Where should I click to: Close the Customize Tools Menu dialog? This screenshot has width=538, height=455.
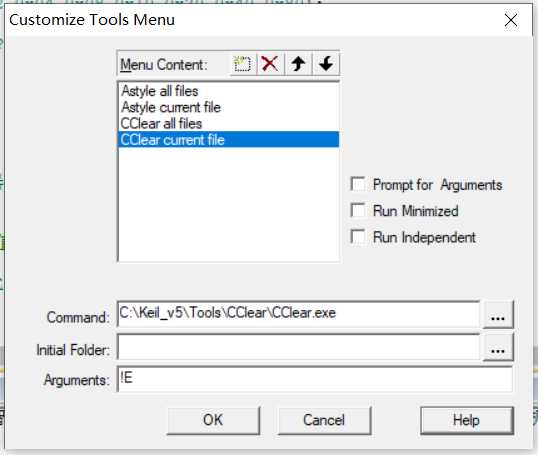click(x=511, y=20)
